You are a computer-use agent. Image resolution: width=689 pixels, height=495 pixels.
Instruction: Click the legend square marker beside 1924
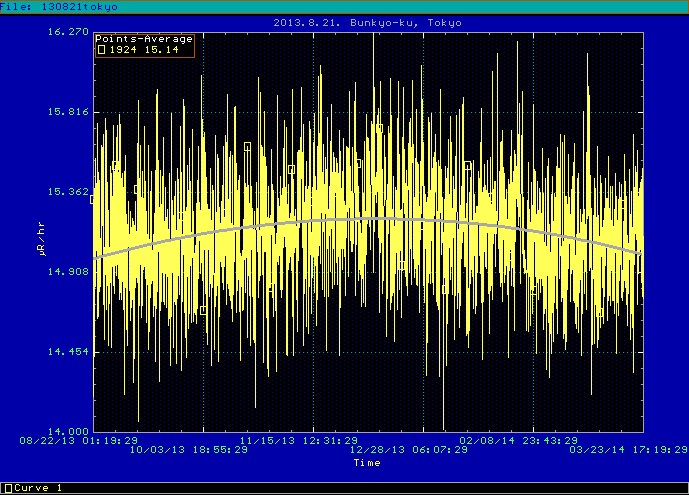pos(101,49)
